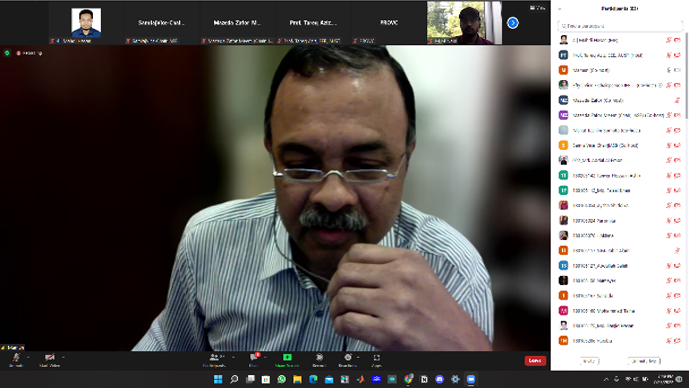Click the Record button in Zoom toolbar
The height and width of the screenshot is (388, 689).
tap(319, 359)
